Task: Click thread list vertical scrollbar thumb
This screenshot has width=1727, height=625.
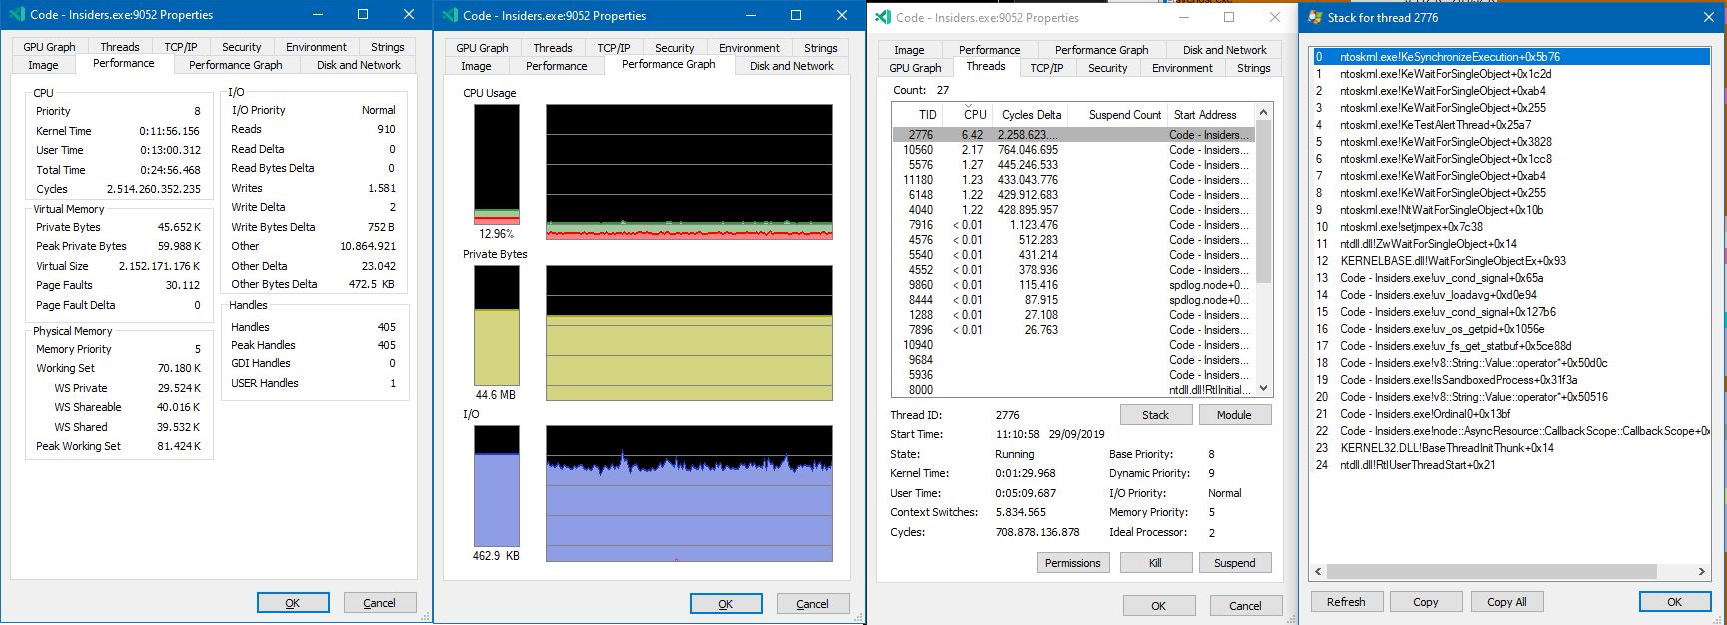Action: click(1263, 200)
